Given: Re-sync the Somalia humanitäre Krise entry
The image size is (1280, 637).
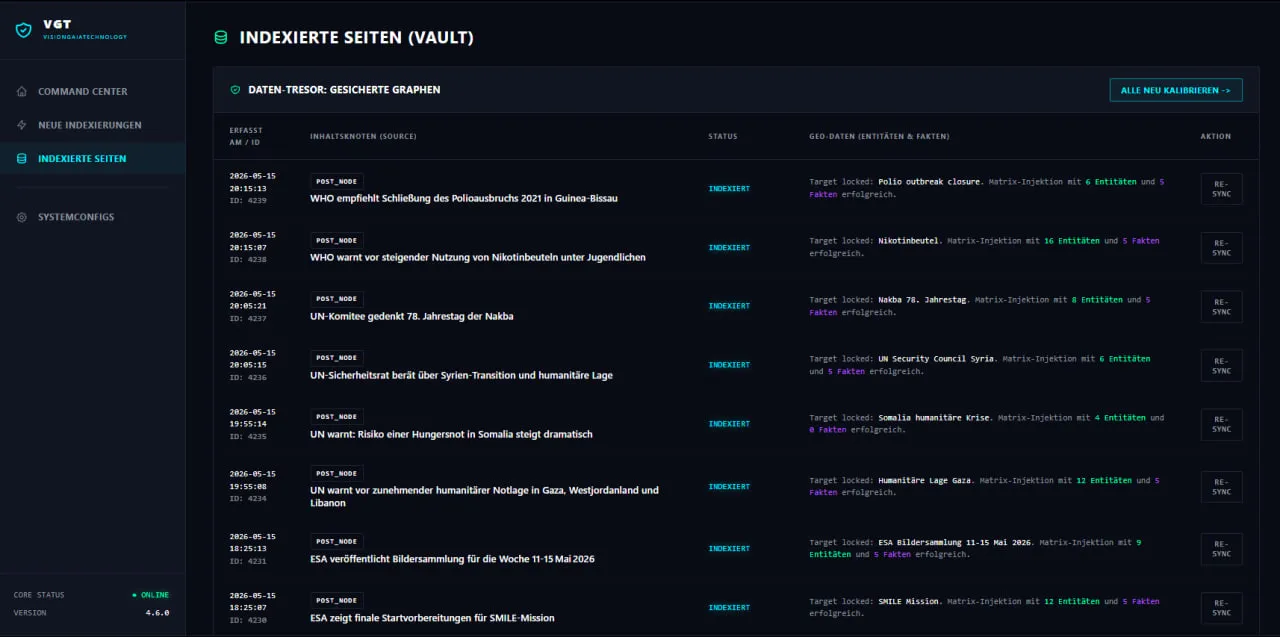Looking at the screenshot, I should pos(1221,424).
